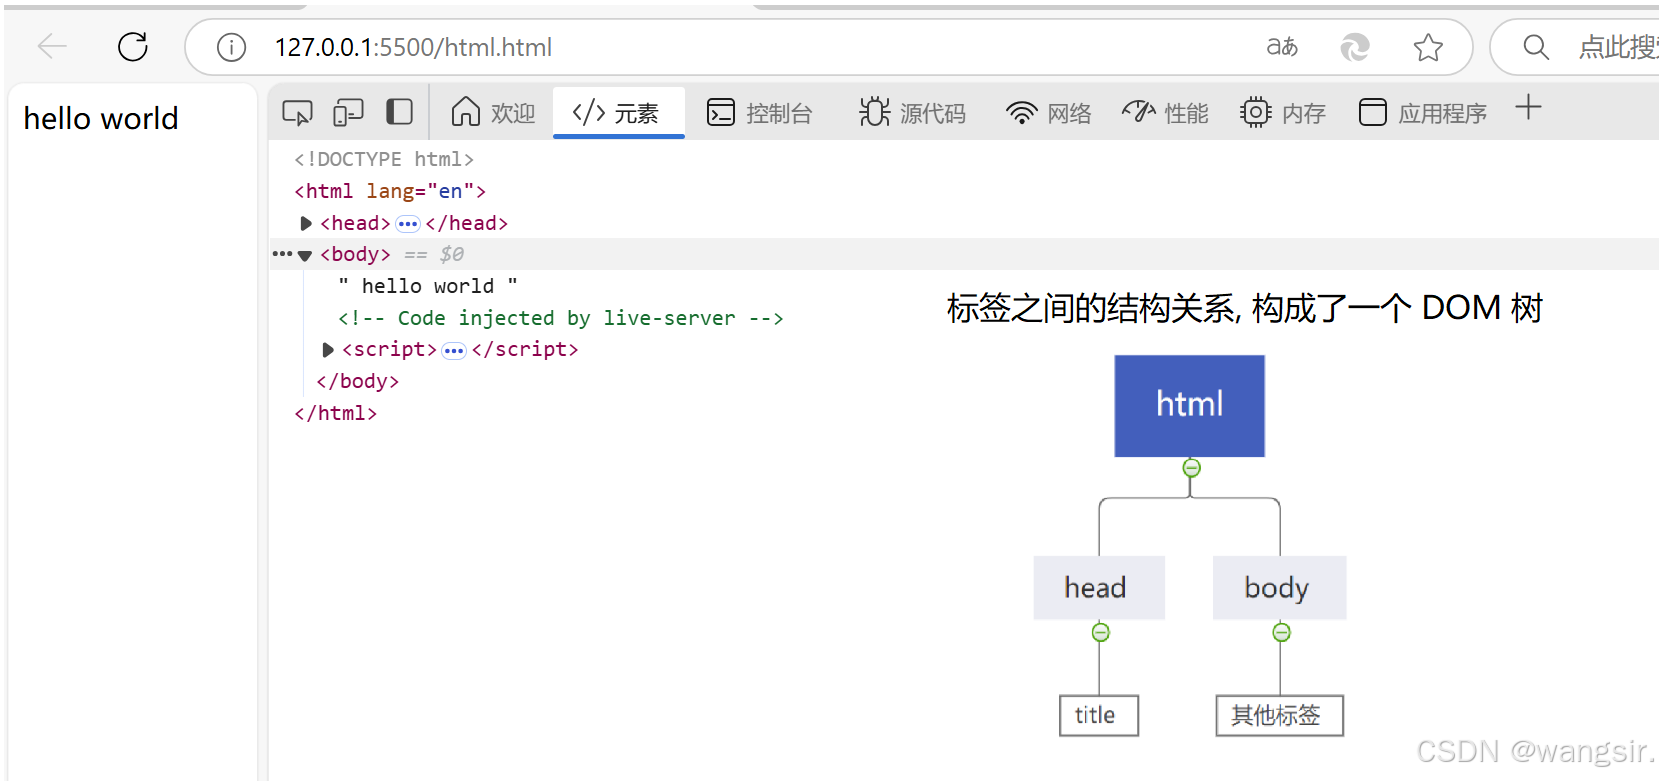Collapse the body element node
This screenshot has width=1660, height=781.
pos(305,255)
